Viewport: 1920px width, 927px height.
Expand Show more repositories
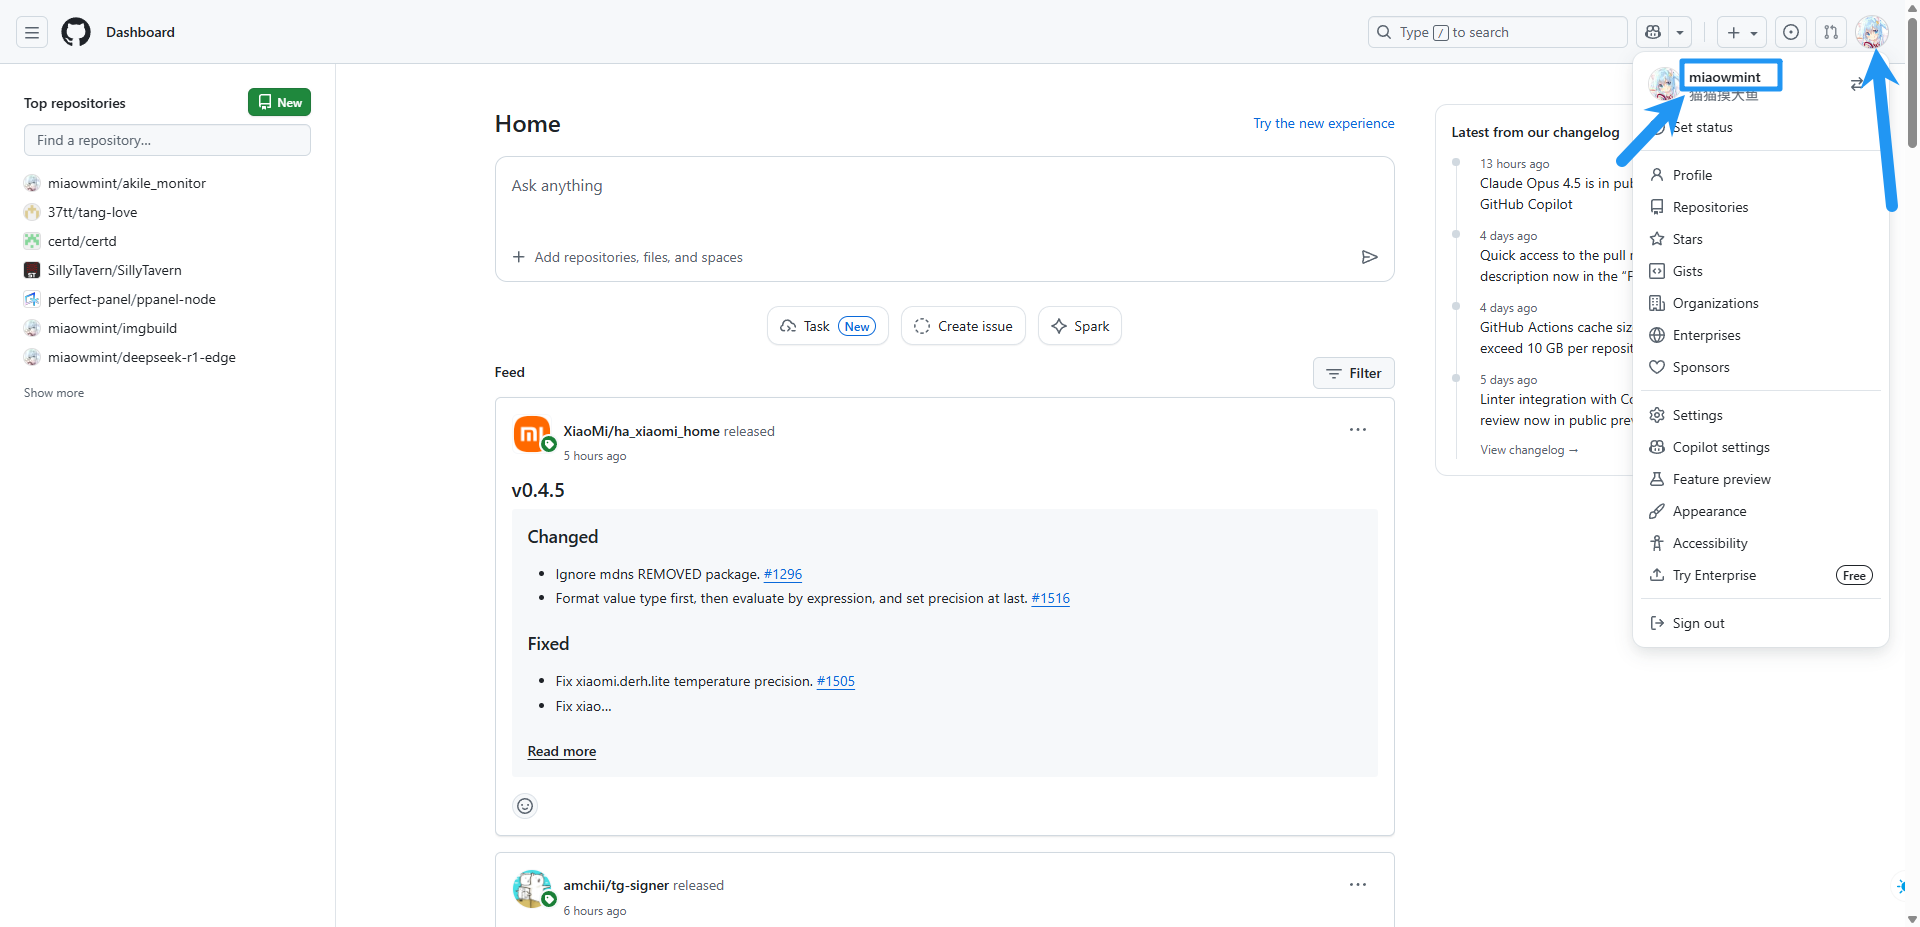click(54, 393)
